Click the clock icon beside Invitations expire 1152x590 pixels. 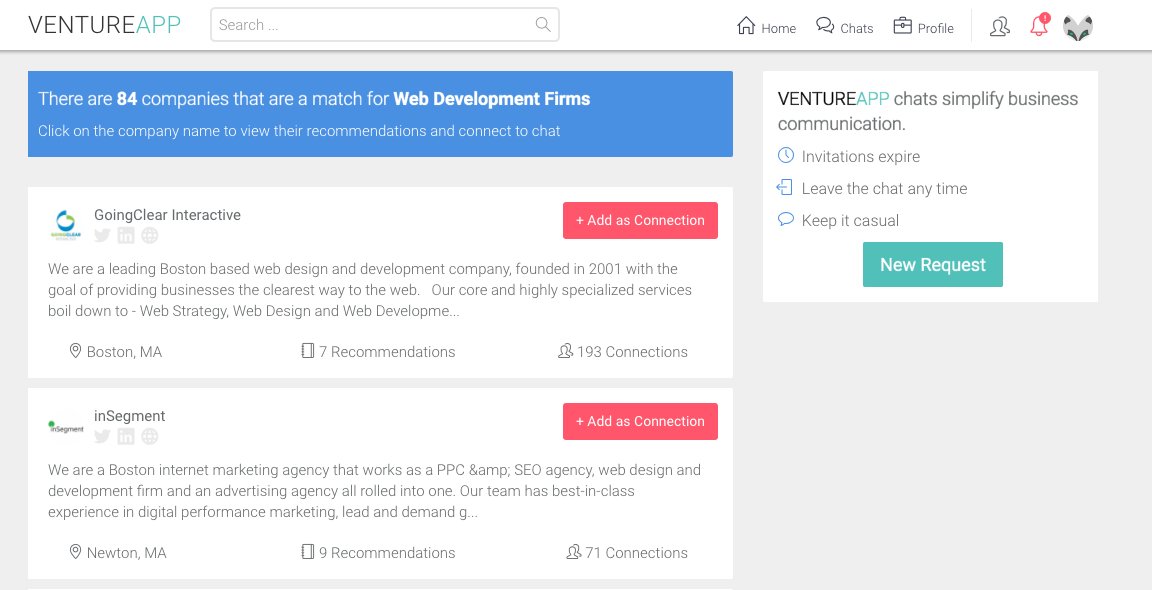click(785, 155)
